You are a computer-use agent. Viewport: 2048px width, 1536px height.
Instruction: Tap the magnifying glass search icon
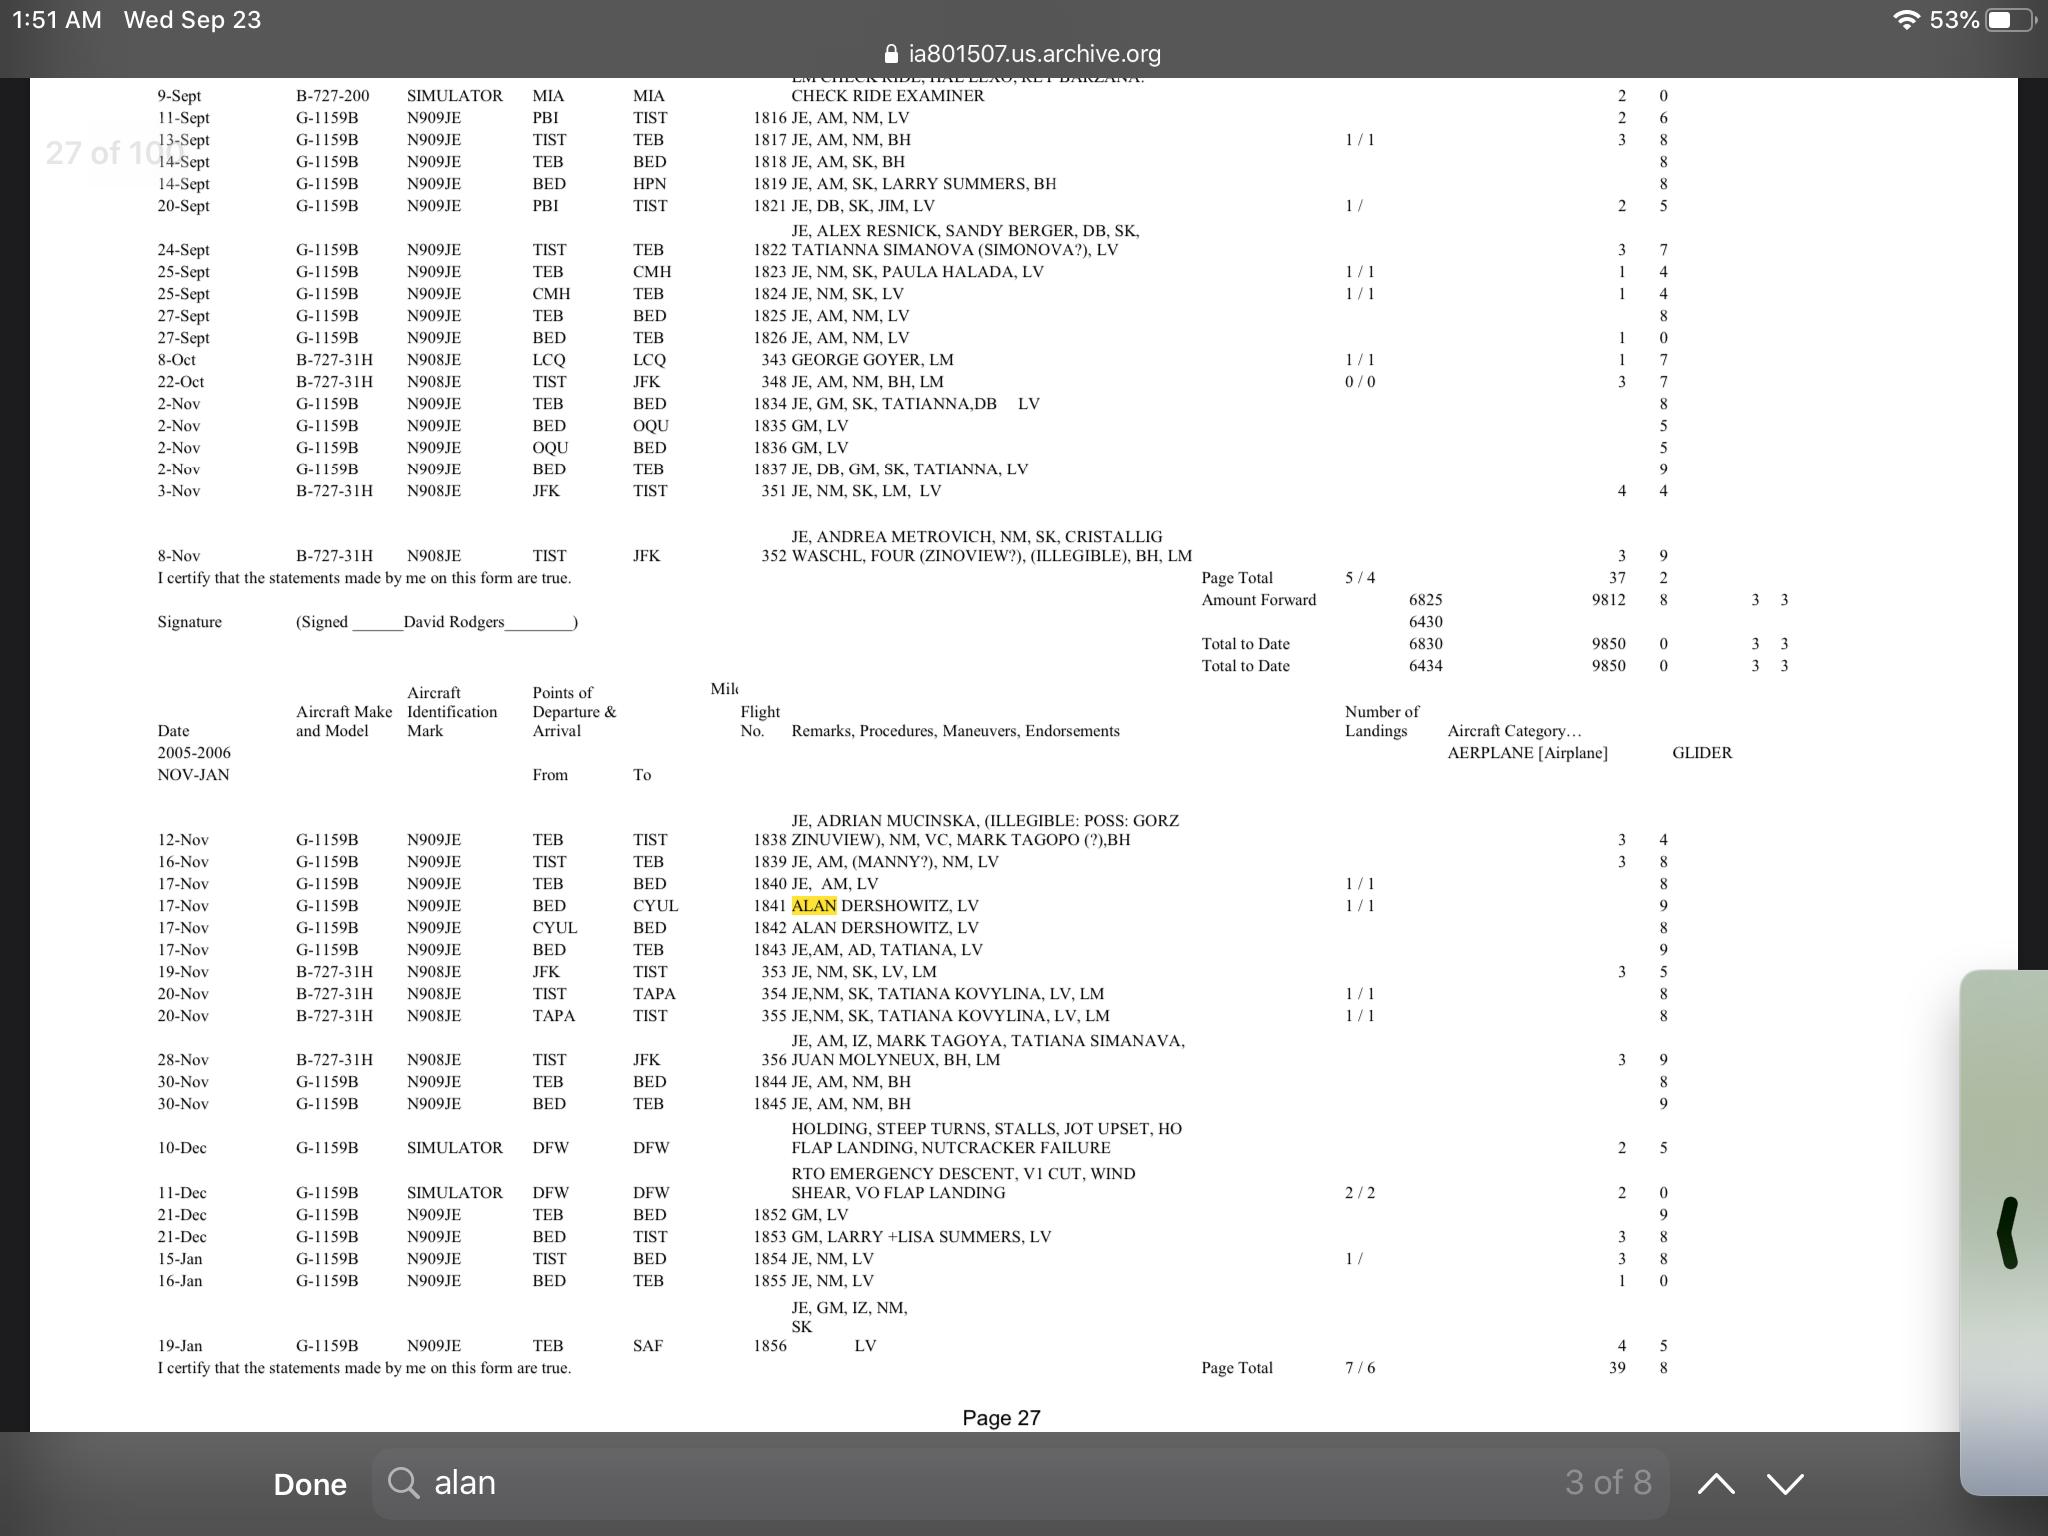pos(403,1483)
